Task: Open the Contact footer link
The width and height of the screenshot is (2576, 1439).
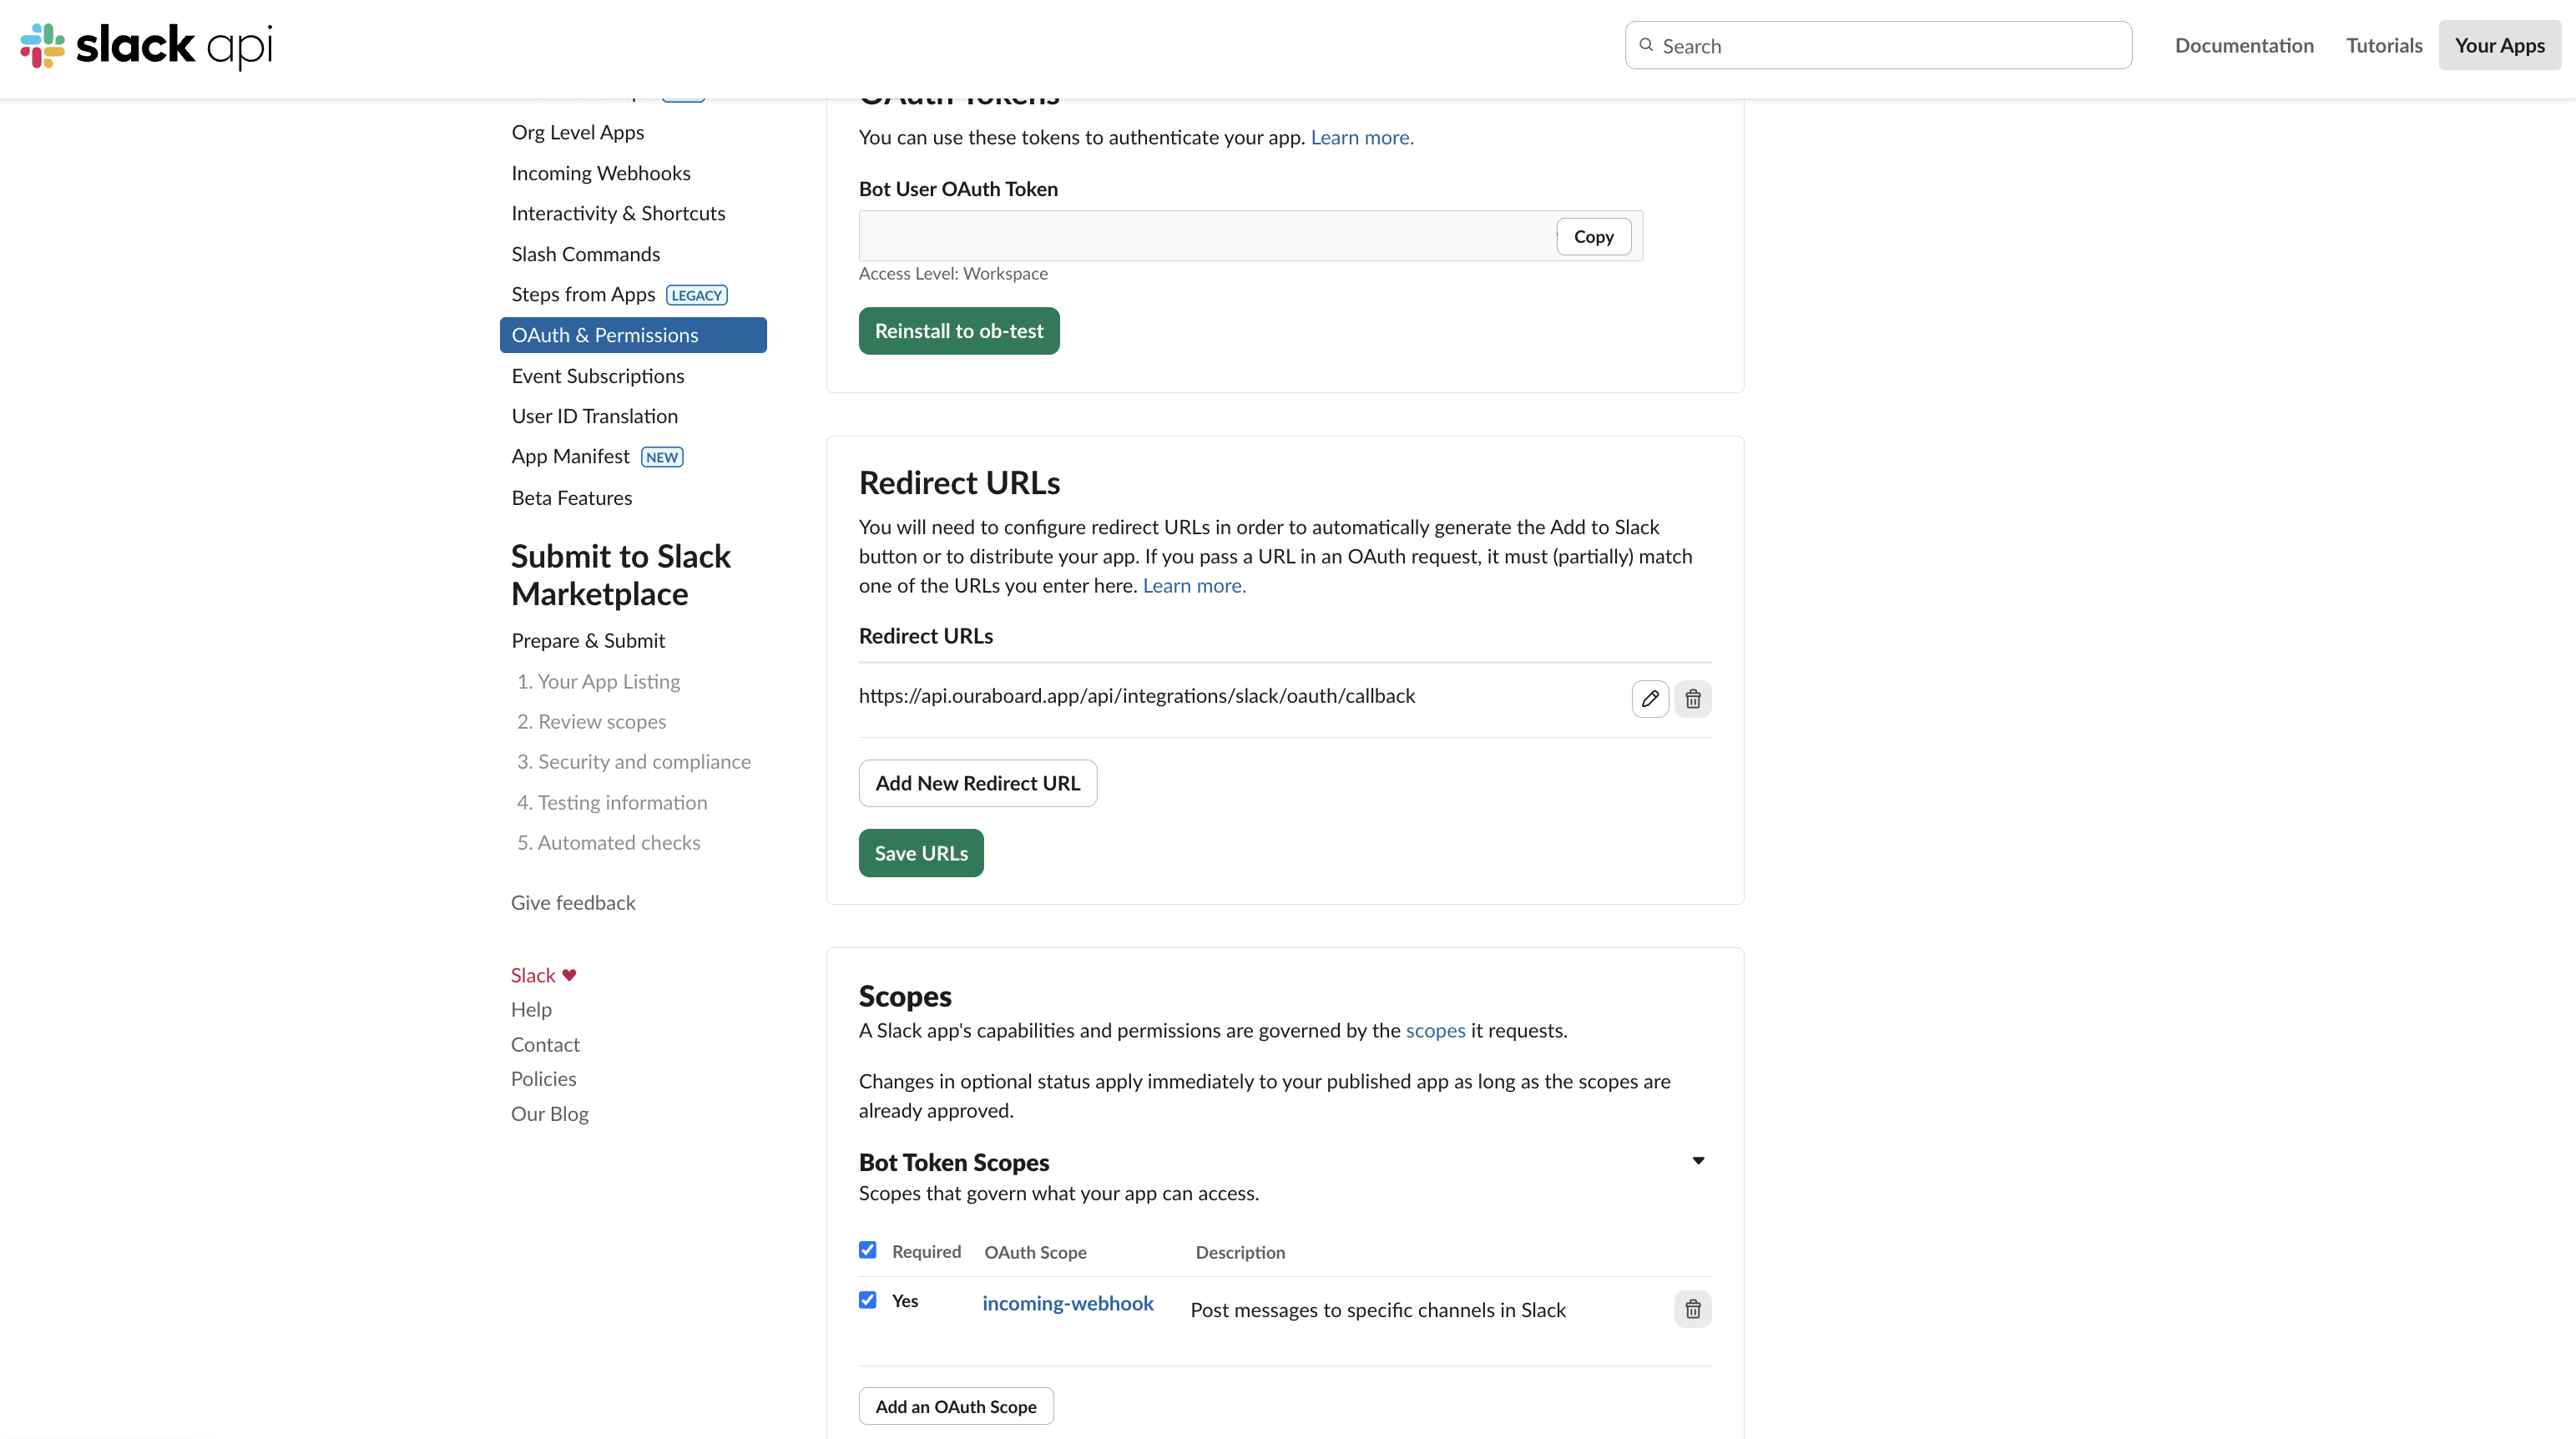Action: coord(545,1044)
